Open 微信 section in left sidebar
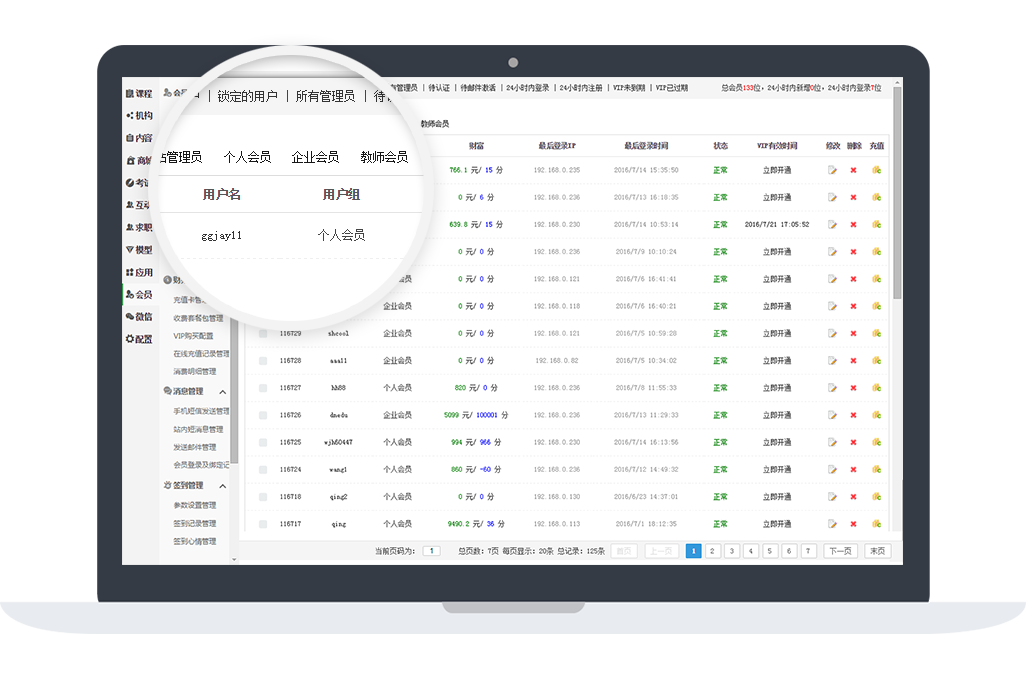 point(139,317)
